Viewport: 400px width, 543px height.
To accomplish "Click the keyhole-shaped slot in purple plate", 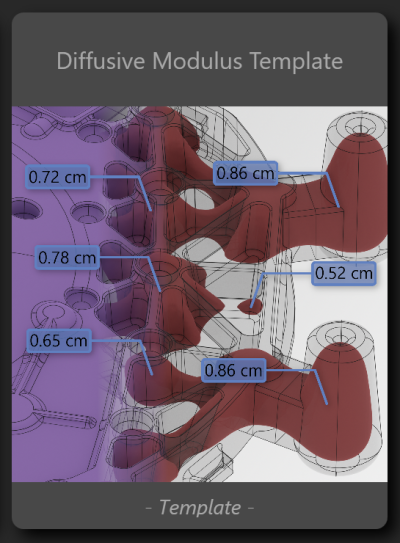I will [x=51, y=312].
